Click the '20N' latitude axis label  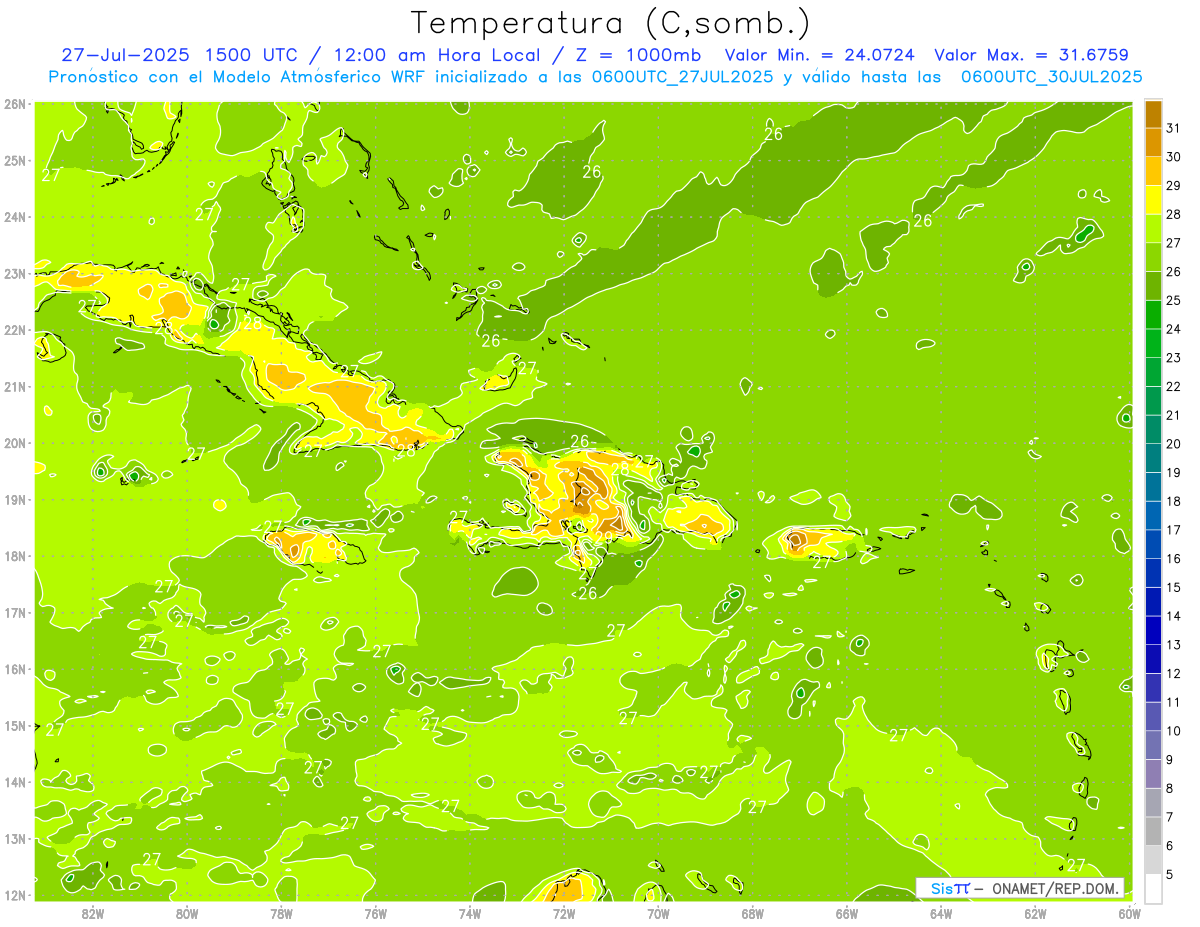coord(15,443)
